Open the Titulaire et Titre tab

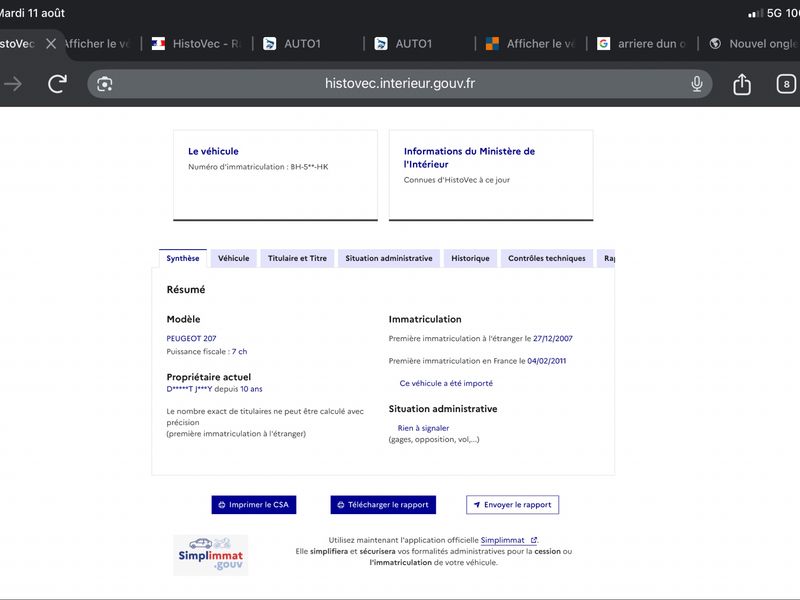coord(297,258)
